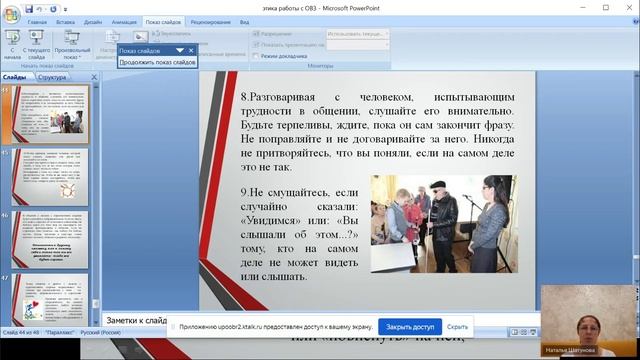Image resolution: width=640 pixels, height=360 pixels.
Task: Click the Save icon in quick access toolbar
Action: click(x=29, y=9)
